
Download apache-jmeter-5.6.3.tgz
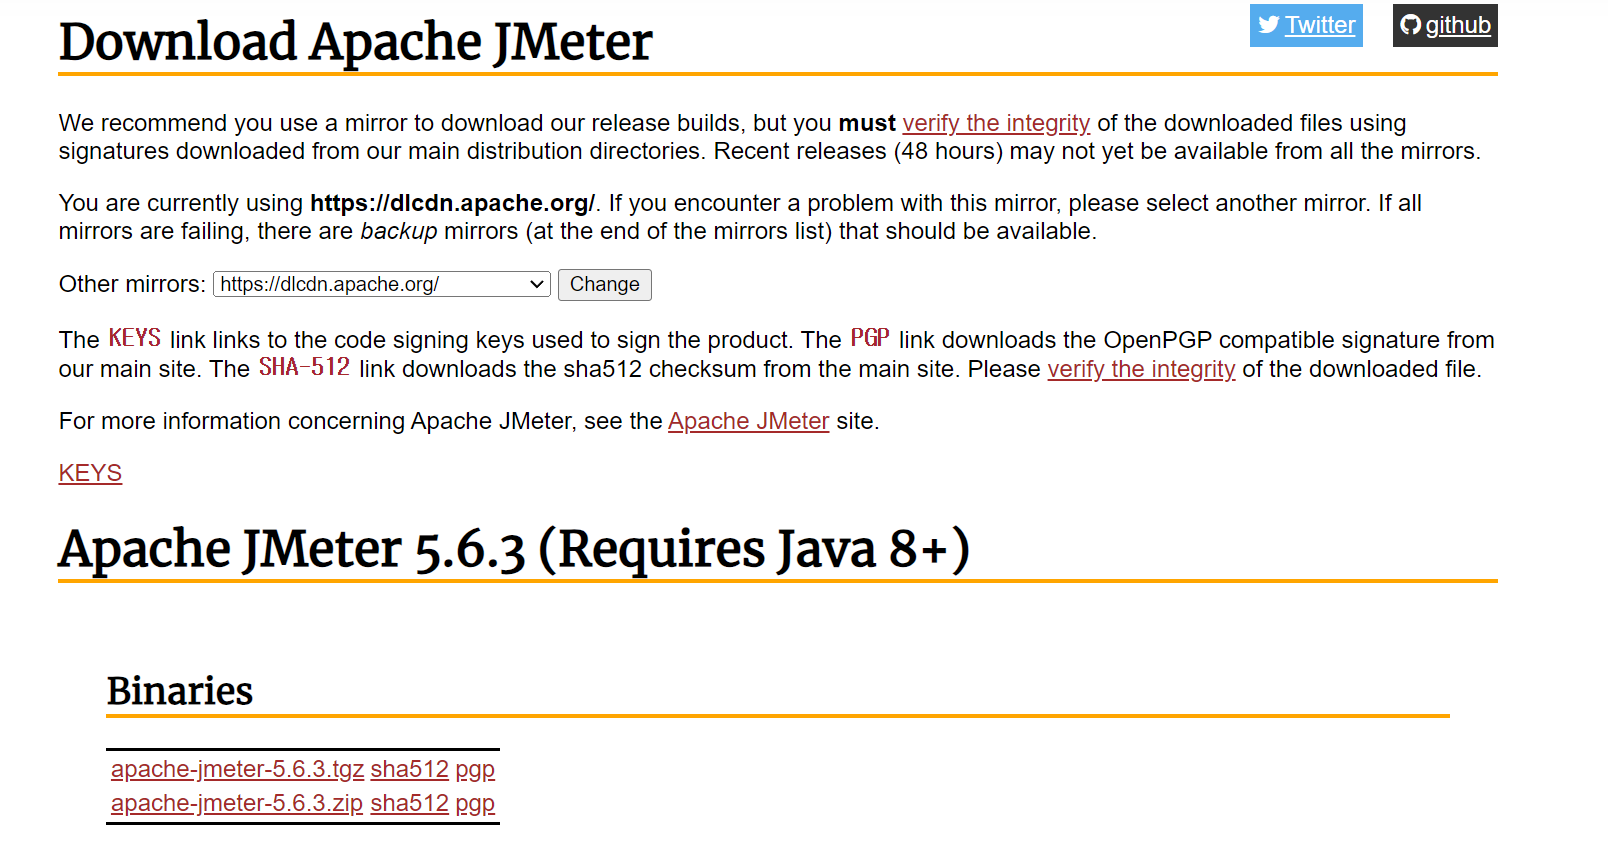[237, 769]
